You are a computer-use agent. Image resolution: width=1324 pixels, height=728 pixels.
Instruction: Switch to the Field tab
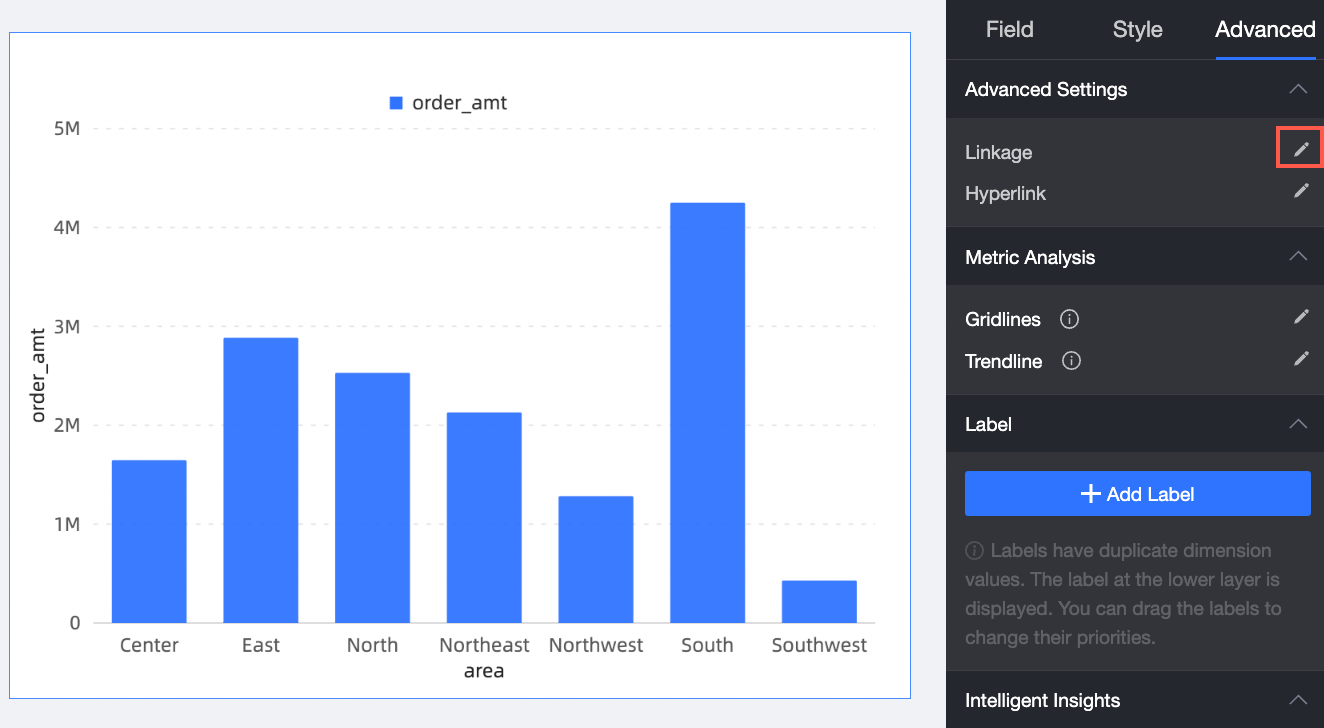point(1009,29)
